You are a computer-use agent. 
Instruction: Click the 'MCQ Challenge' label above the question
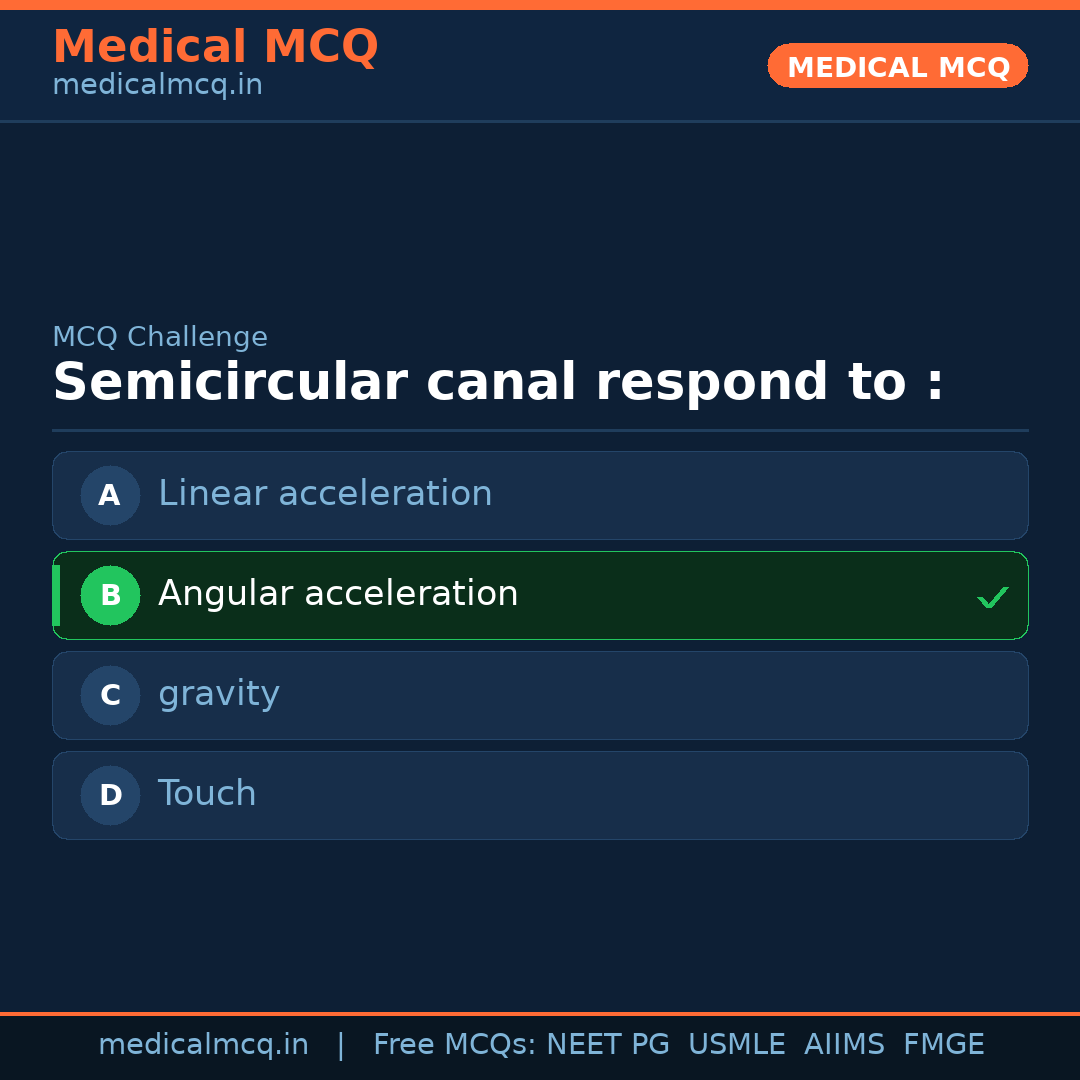coord(160,338)
